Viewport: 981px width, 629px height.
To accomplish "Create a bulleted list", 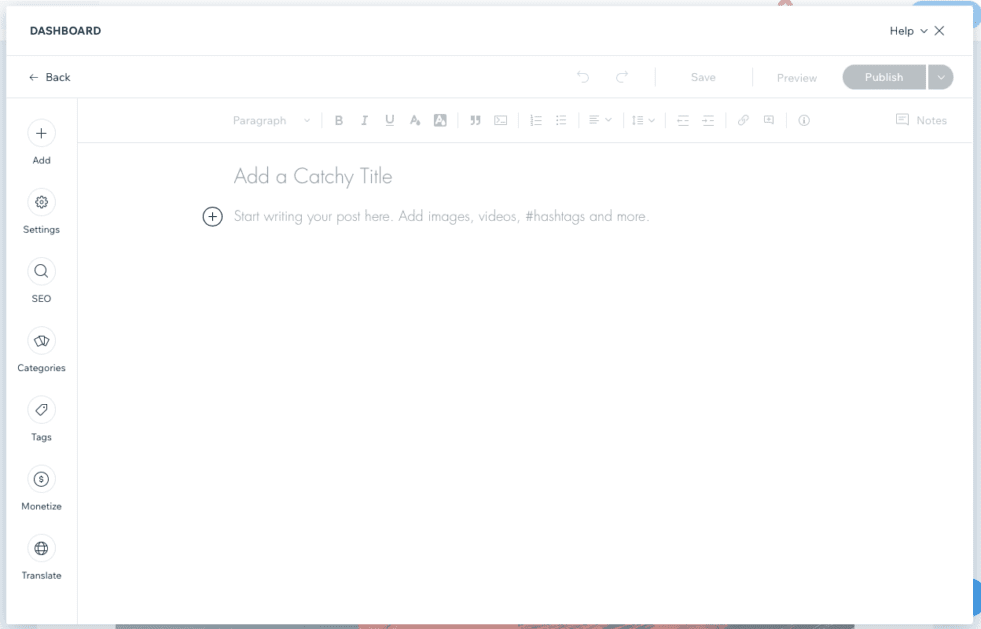I will pyautogui.click(x=561, y=120).
